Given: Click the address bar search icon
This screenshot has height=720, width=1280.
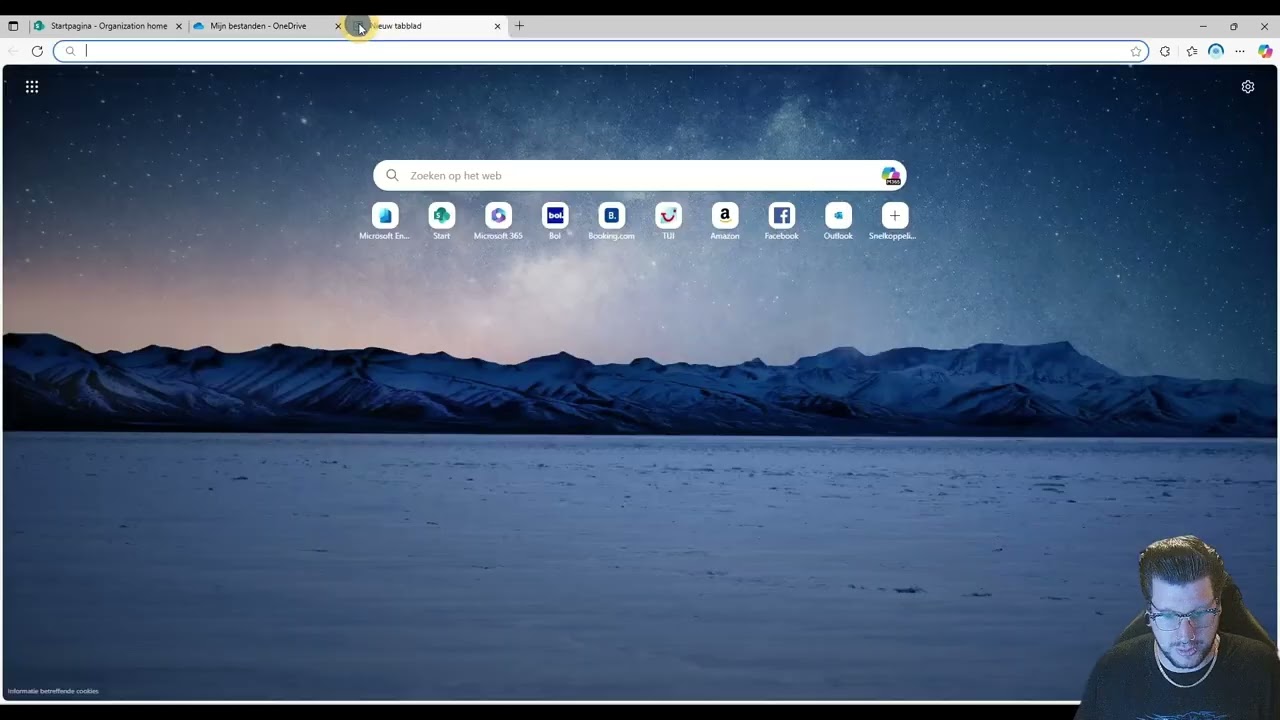Looking at the screenshot, I should (x=70, y=51).
